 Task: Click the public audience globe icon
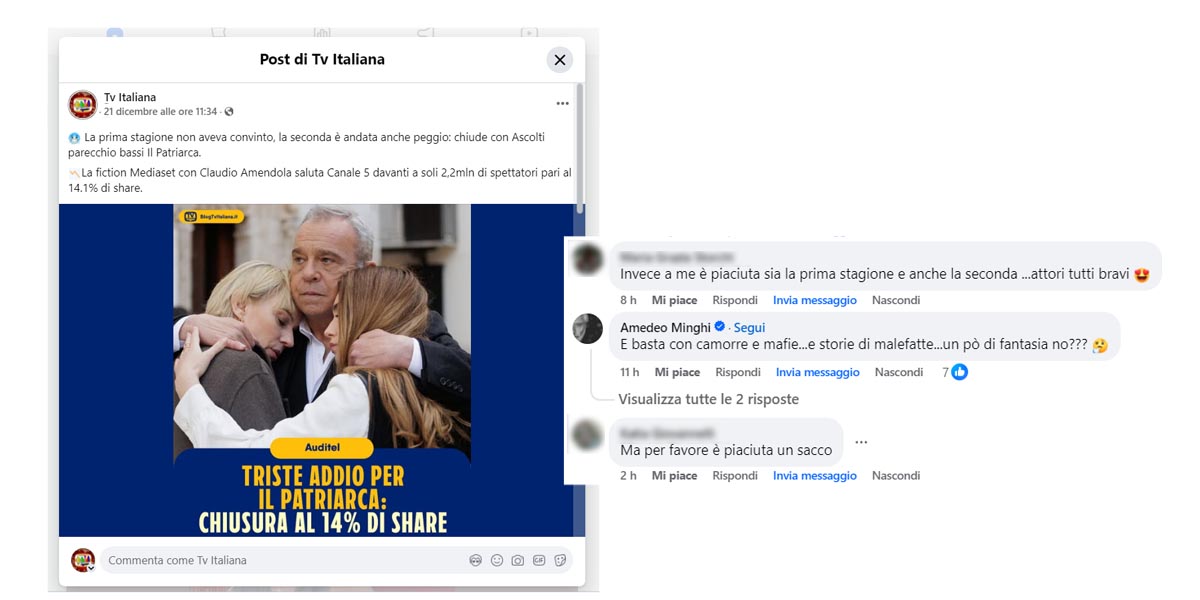[x=229, y=112]
